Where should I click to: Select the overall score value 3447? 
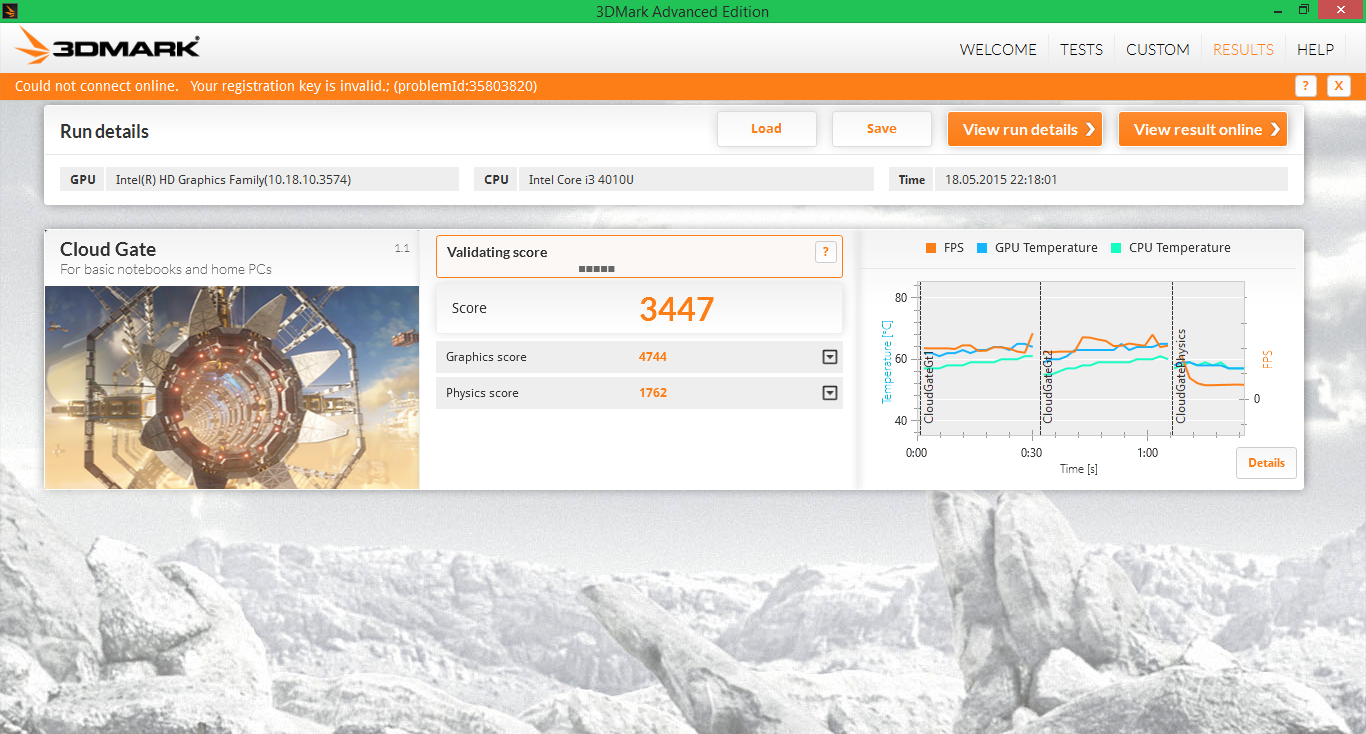[677, 310]
